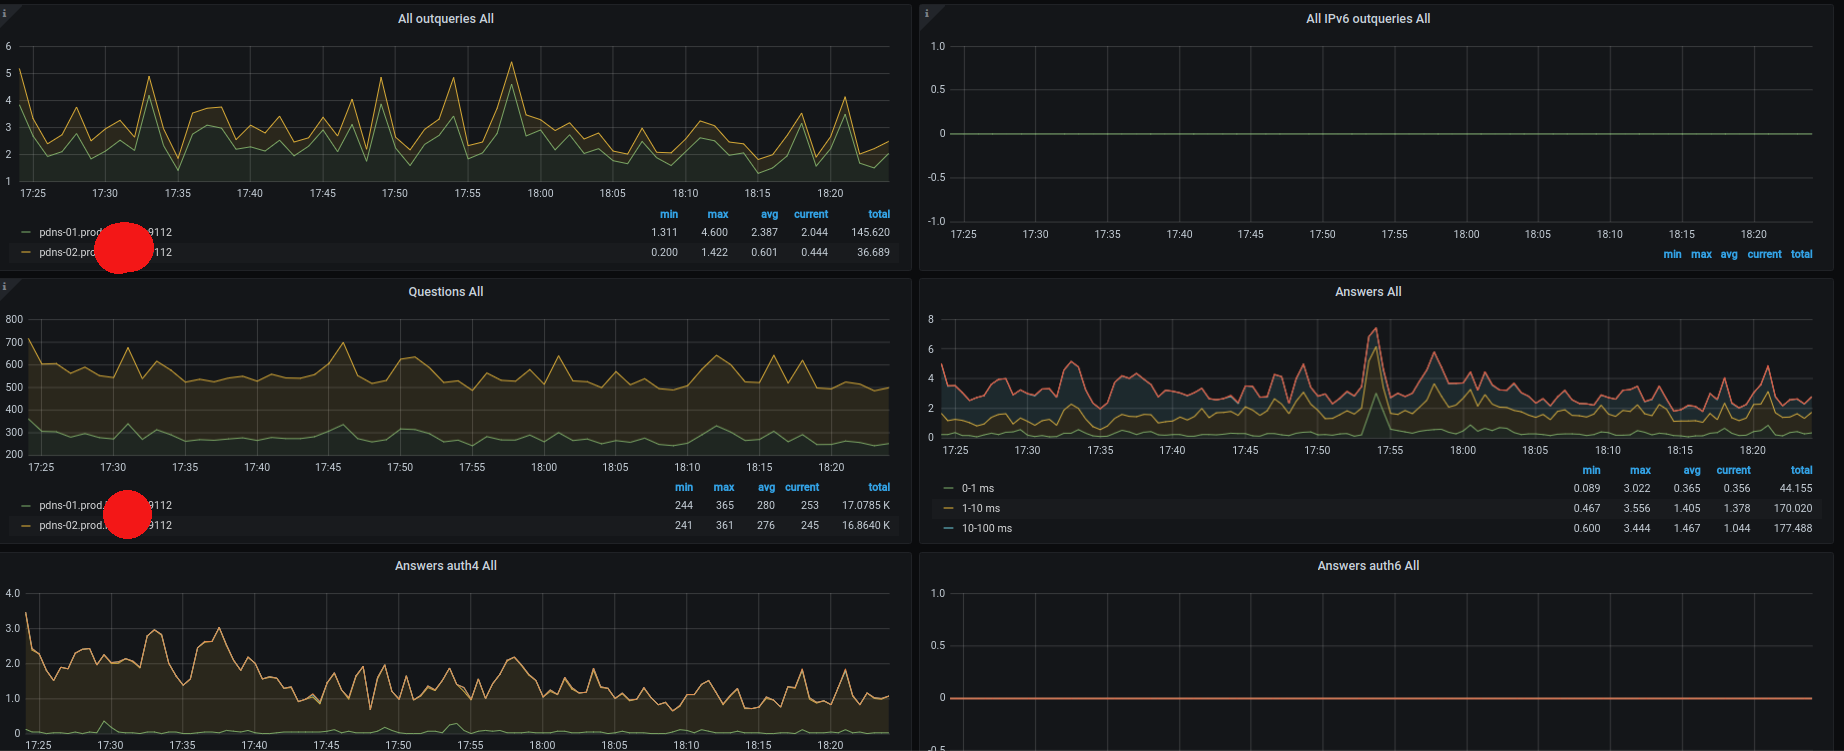The image size is (1844, 751).
Task: Click total value 145.620 in All outqueries legend
Action: pyautogui.click(x=870, y=232)
